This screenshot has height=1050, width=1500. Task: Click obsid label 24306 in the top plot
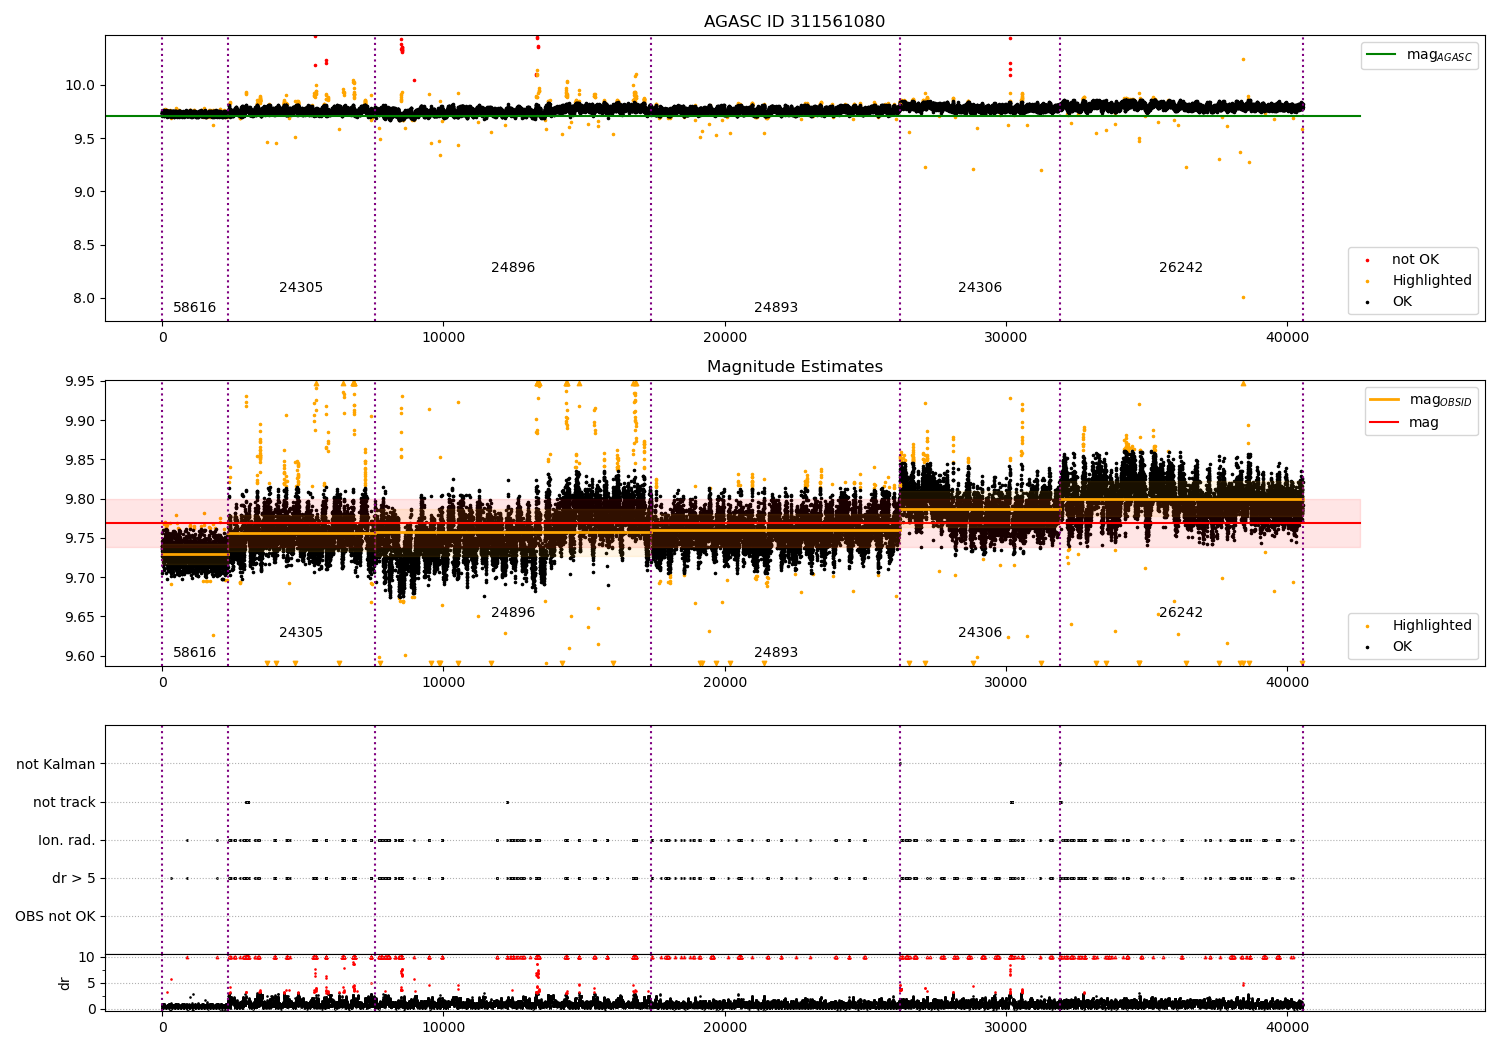coord(980,287)
